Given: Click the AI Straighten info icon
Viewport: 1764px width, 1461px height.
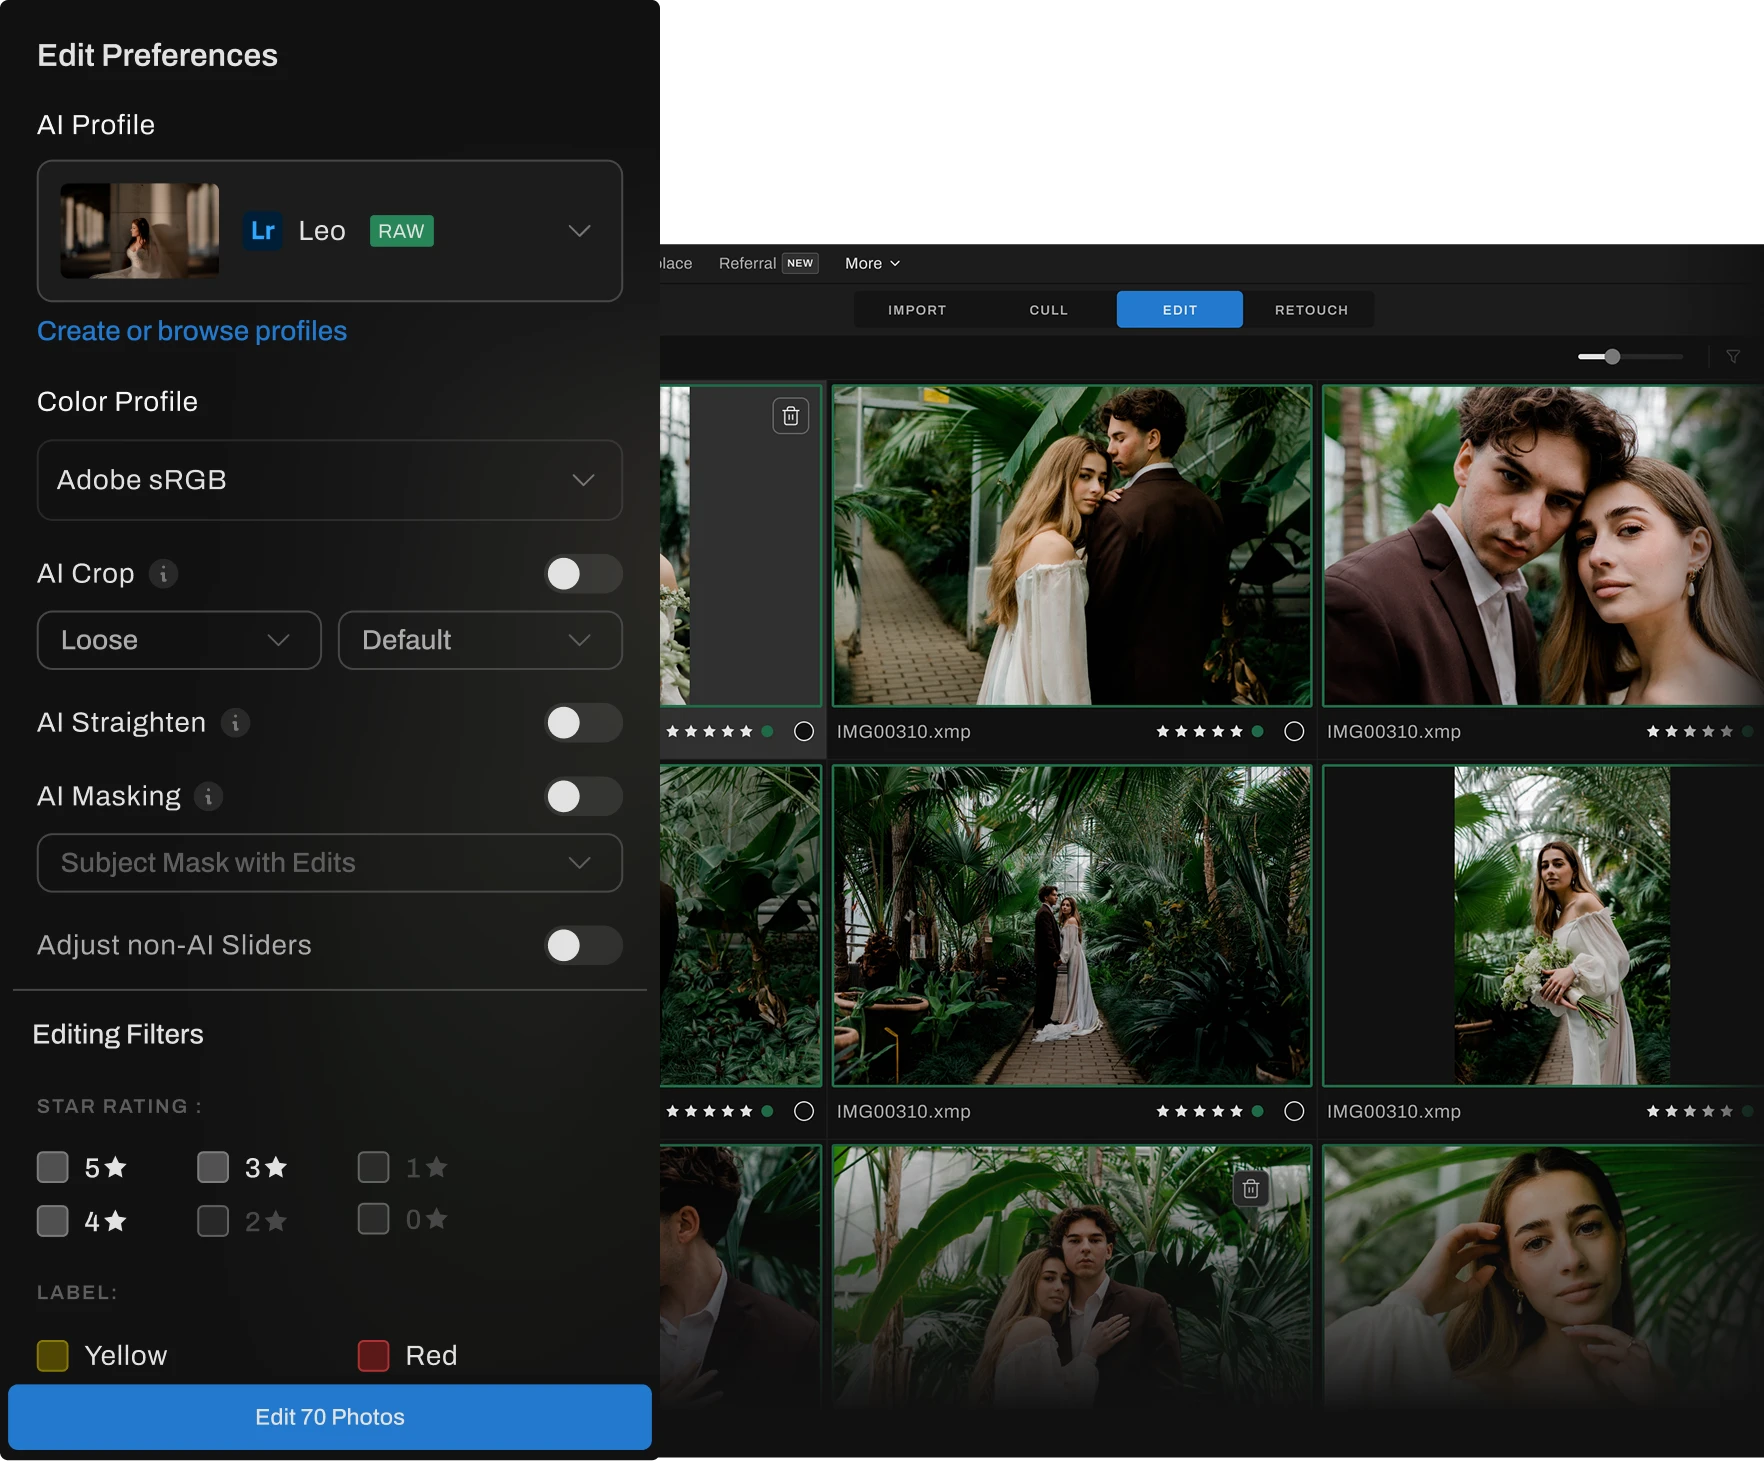Looking at the screenshot, I should click(x=235, y=723).
